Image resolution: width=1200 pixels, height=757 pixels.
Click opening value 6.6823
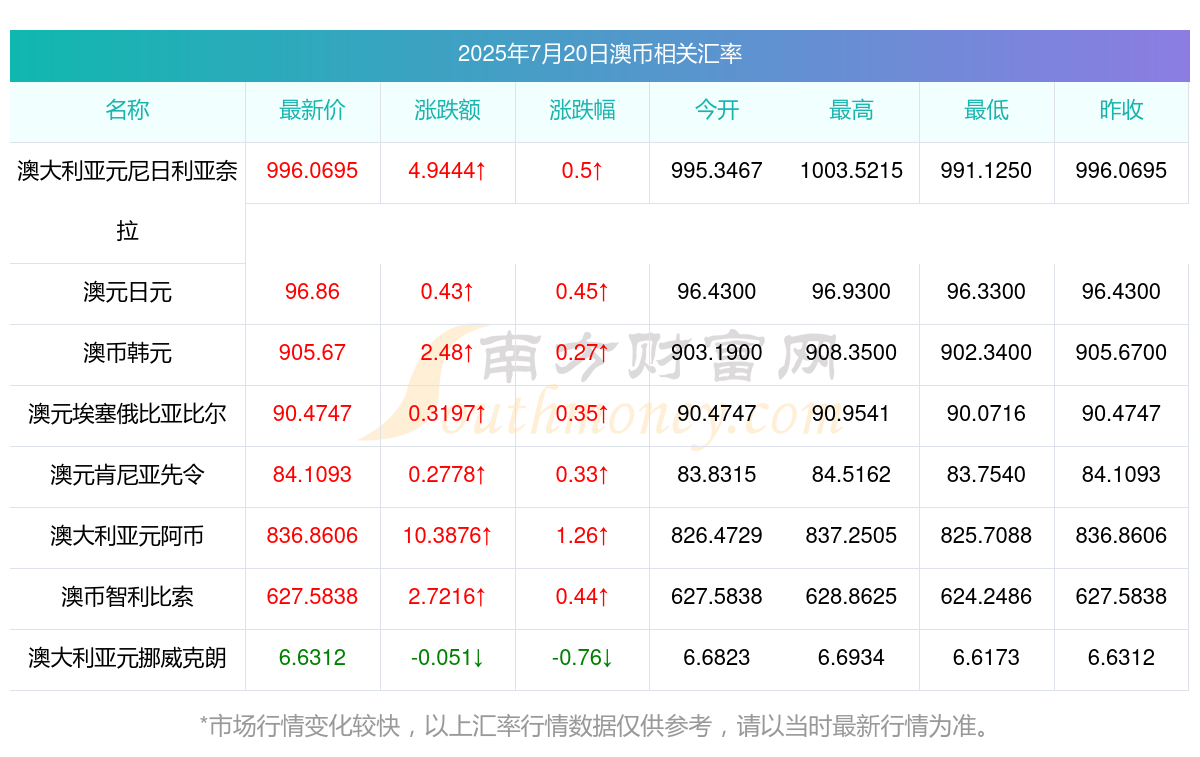point(717,658)
